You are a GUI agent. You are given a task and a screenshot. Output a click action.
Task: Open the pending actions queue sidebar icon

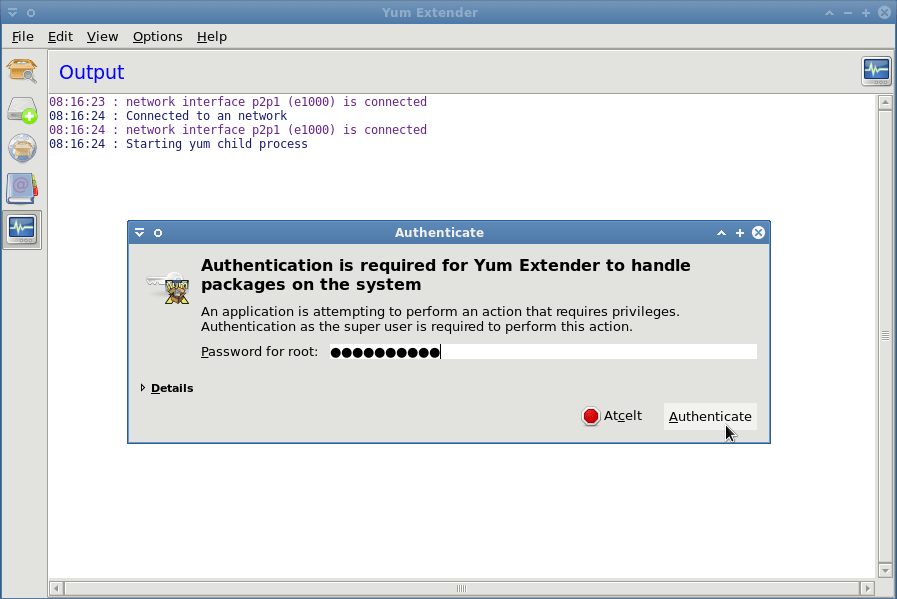[22, 110]
